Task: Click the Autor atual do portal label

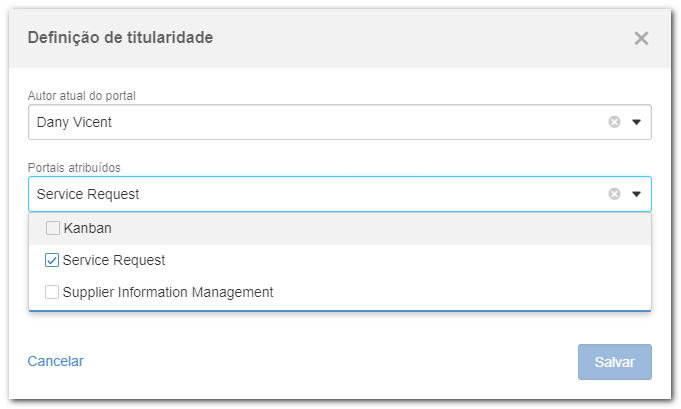Action: [x=82, y=96]
